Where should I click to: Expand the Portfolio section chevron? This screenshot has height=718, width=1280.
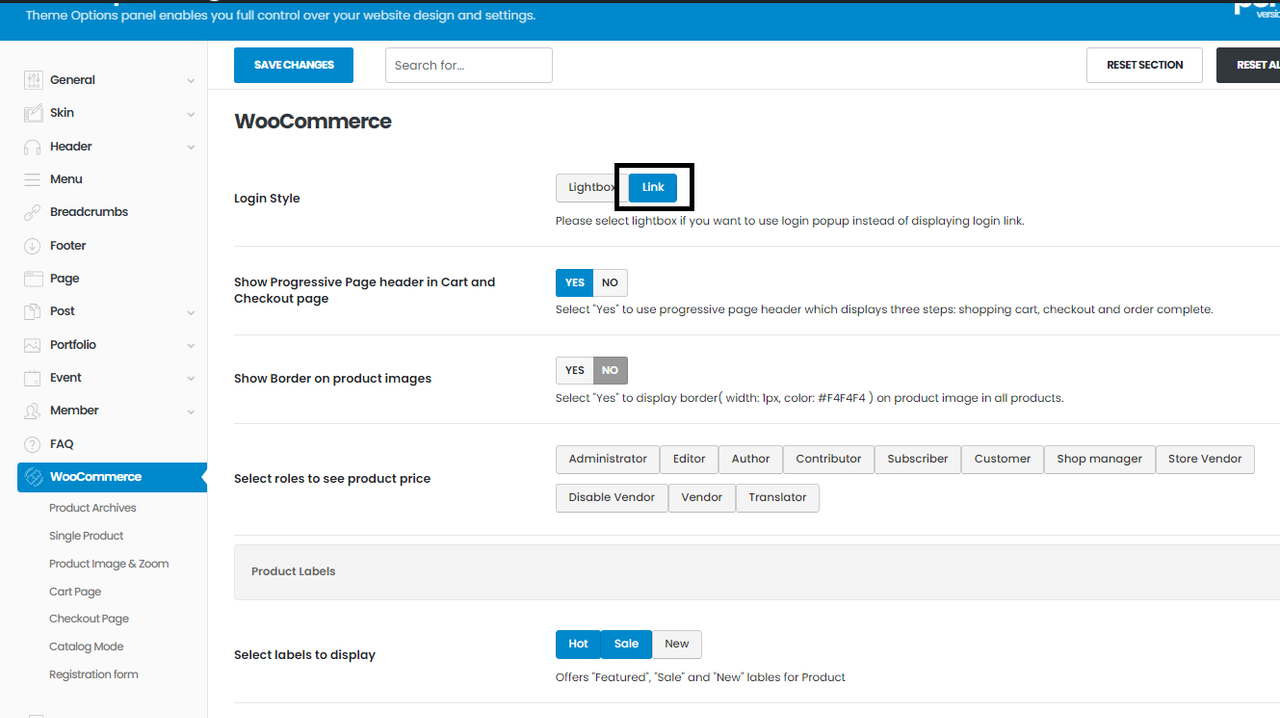(x=191, y=345)
